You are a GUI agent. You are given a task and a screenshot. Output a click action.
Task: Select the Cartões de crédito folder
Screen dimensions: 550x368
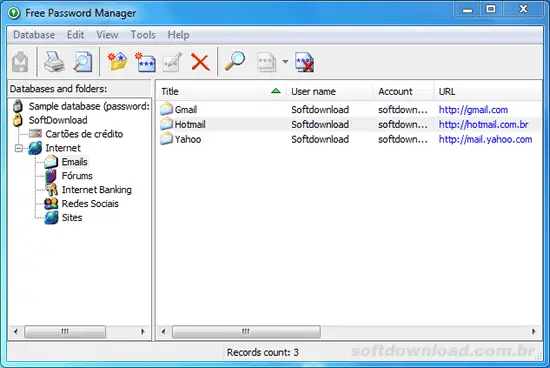pyautogui.click(x=84, y=134)
